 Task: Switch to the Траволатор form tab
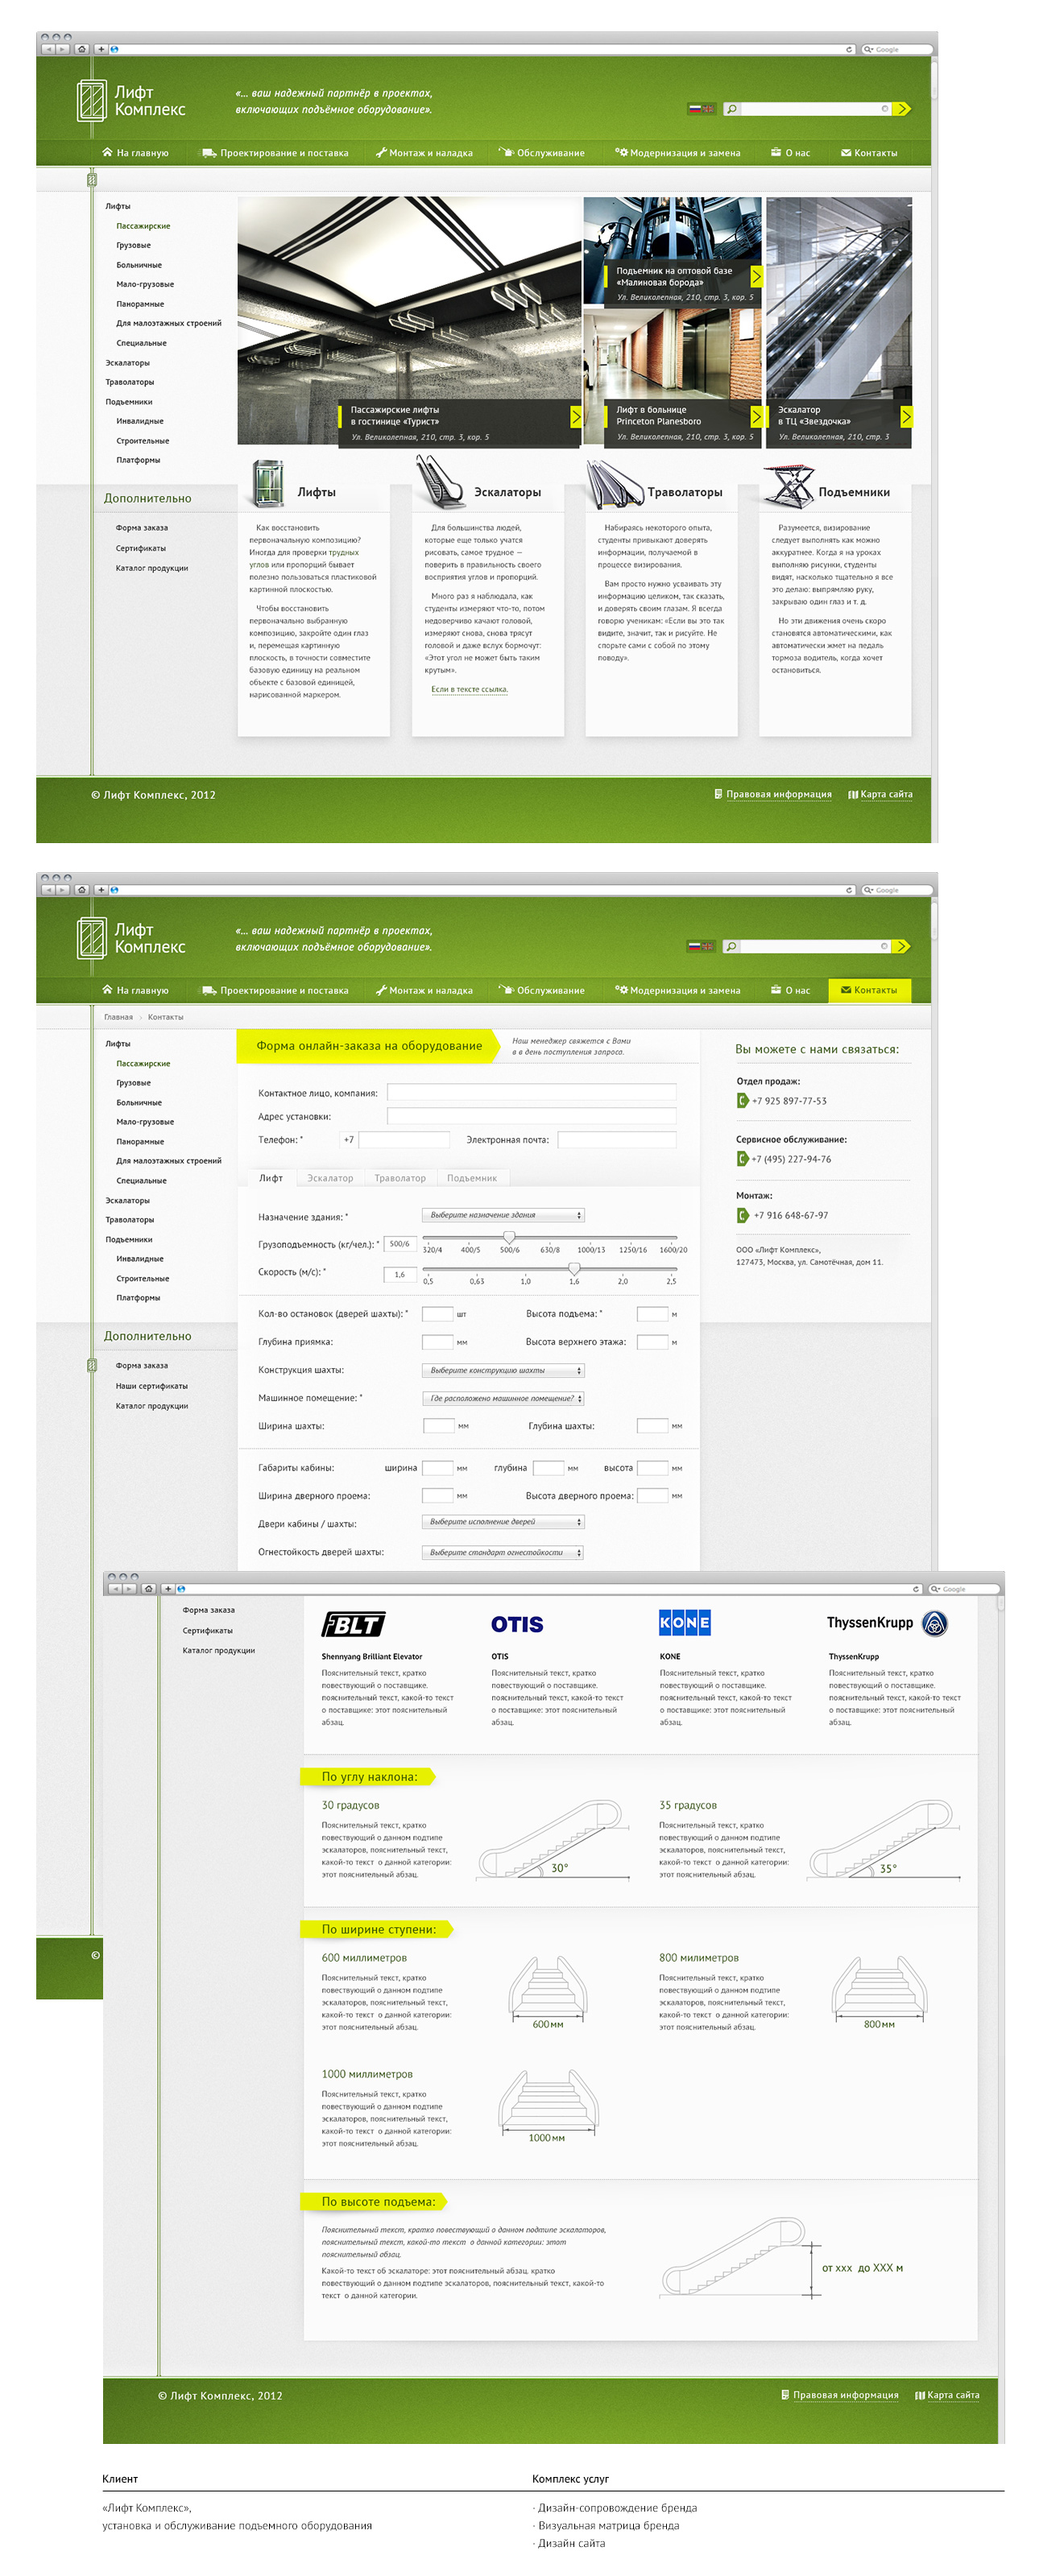[400, 1177]
